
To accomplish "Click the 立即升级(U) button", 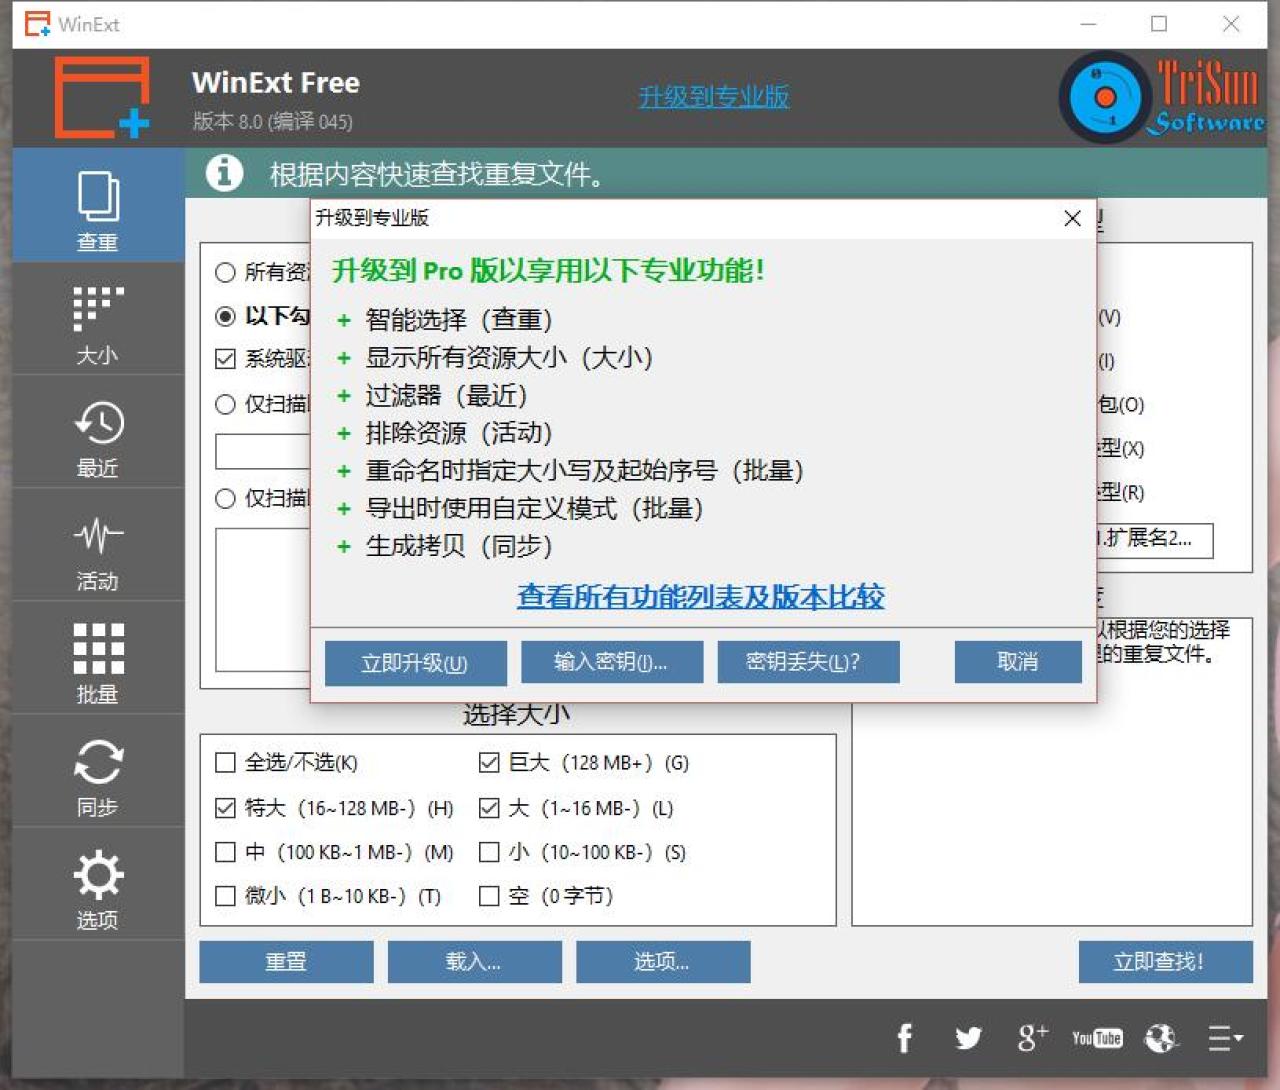I will click(x=415, y=663).
